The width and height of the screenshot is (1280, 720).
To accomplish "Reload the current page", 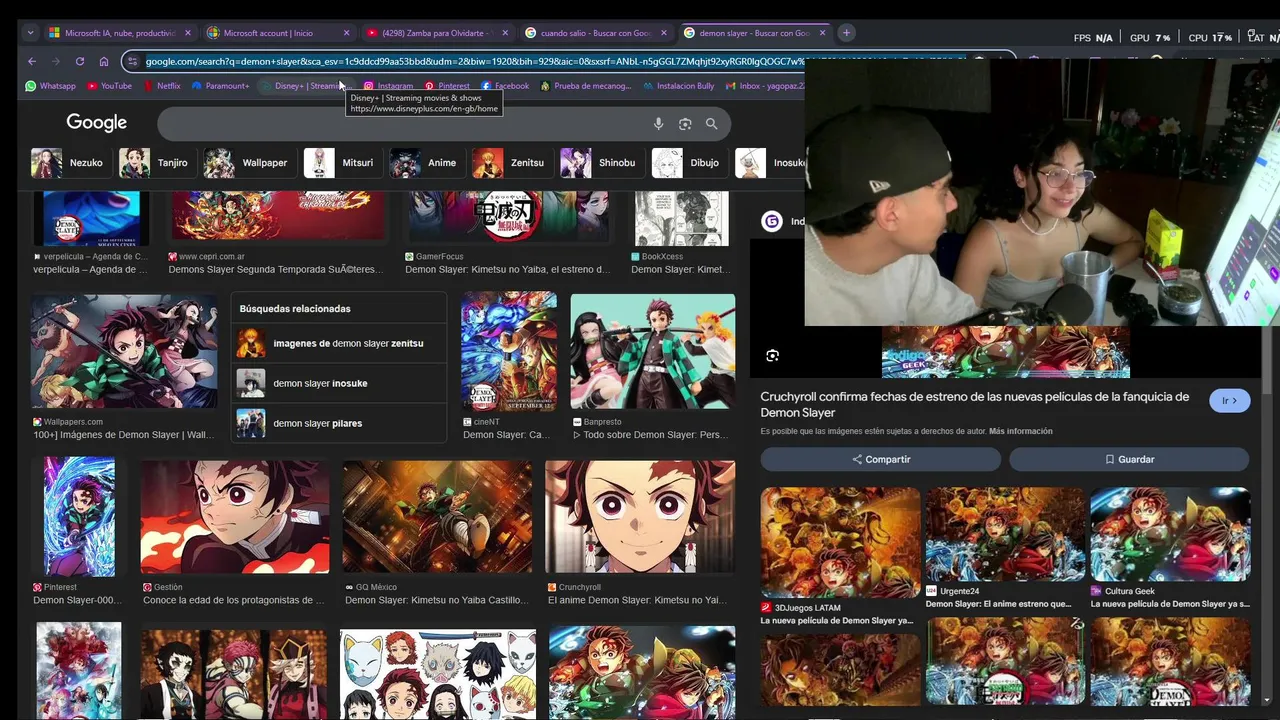I will click(x=80, y=61).
